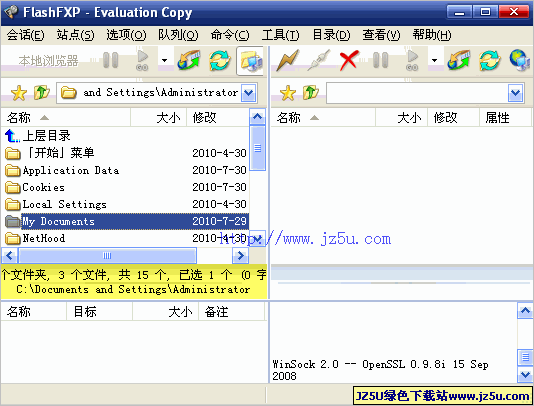The height and width of the screenshot is (406, 534).
Task: Click the left file list vertical scrollbar thumb
Action: [x=257, y=148]
